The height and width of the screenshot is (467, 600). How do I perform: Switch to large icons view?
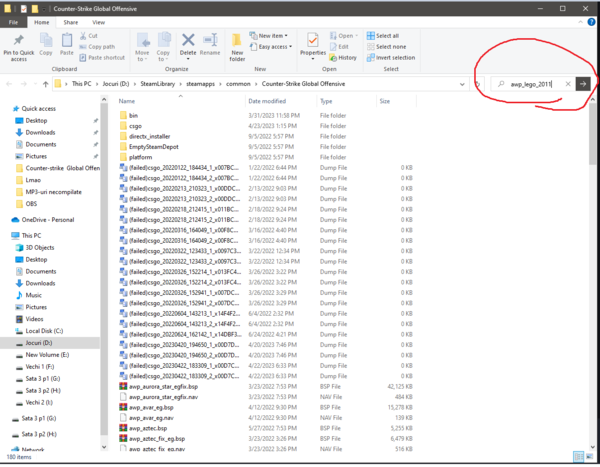point(589,456)
